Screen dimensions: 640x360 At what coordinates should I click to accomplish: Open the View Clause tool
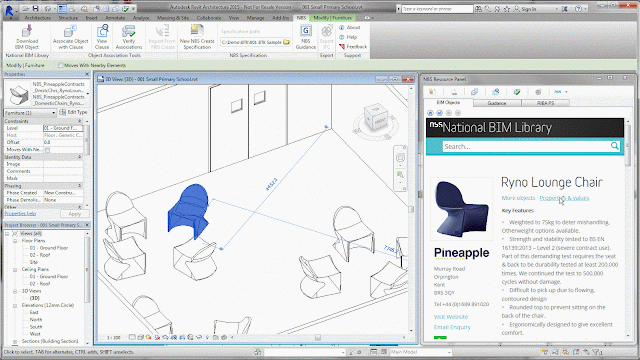(x=102, y=37)
